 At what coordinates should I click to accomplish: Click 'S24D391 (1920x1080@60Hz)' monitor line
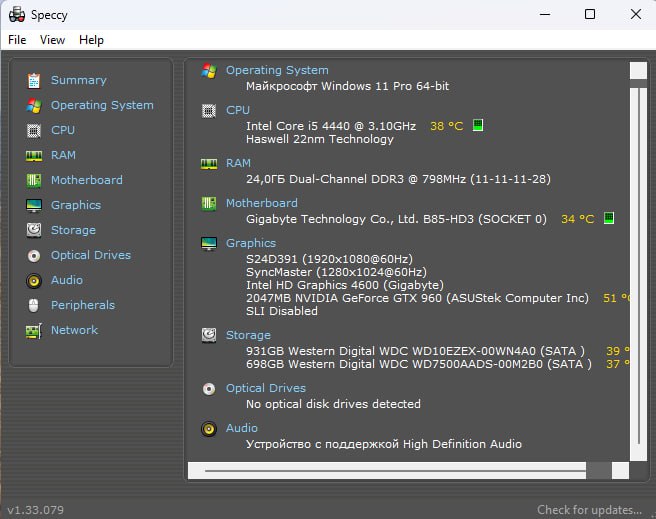329,259
